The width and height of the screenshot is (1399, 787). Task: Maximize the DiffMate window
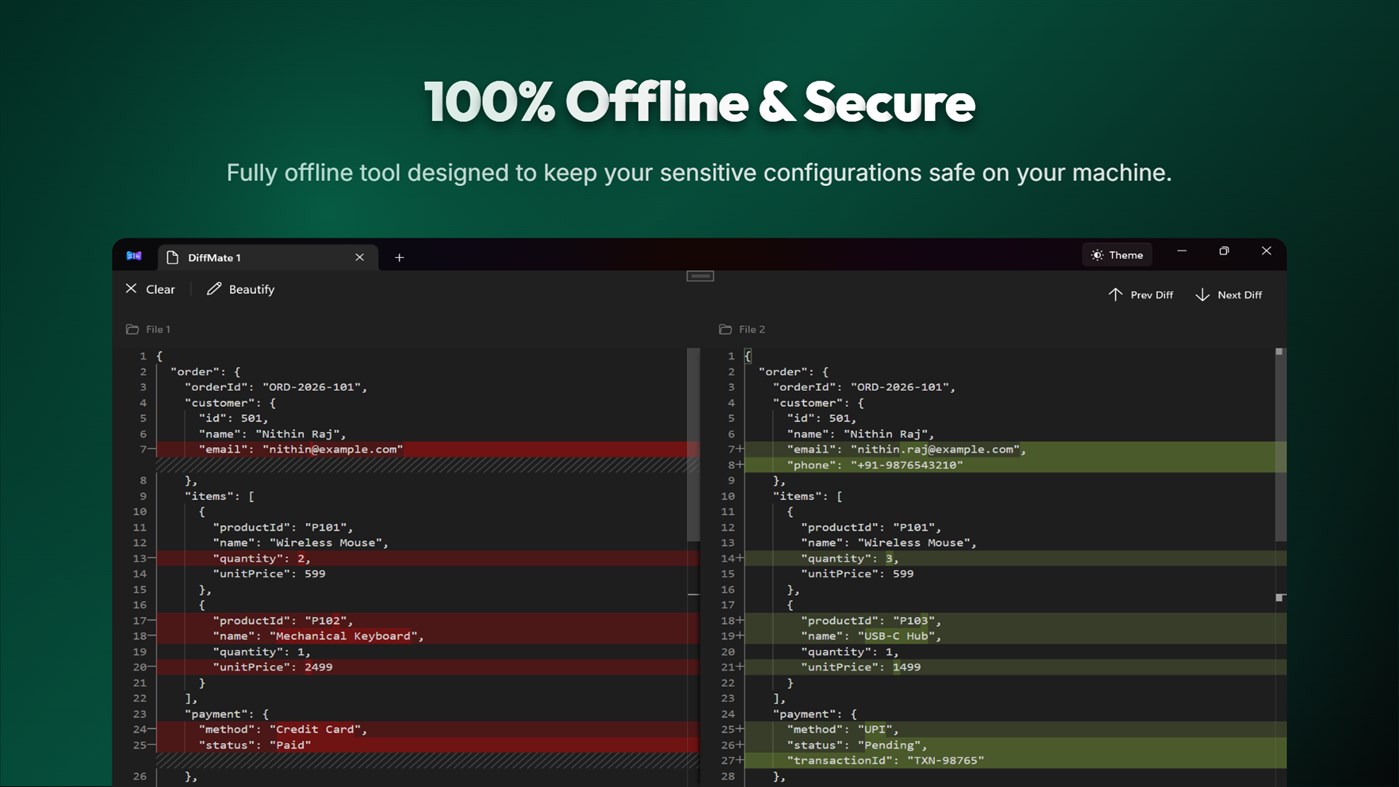tap(1224, 251)
